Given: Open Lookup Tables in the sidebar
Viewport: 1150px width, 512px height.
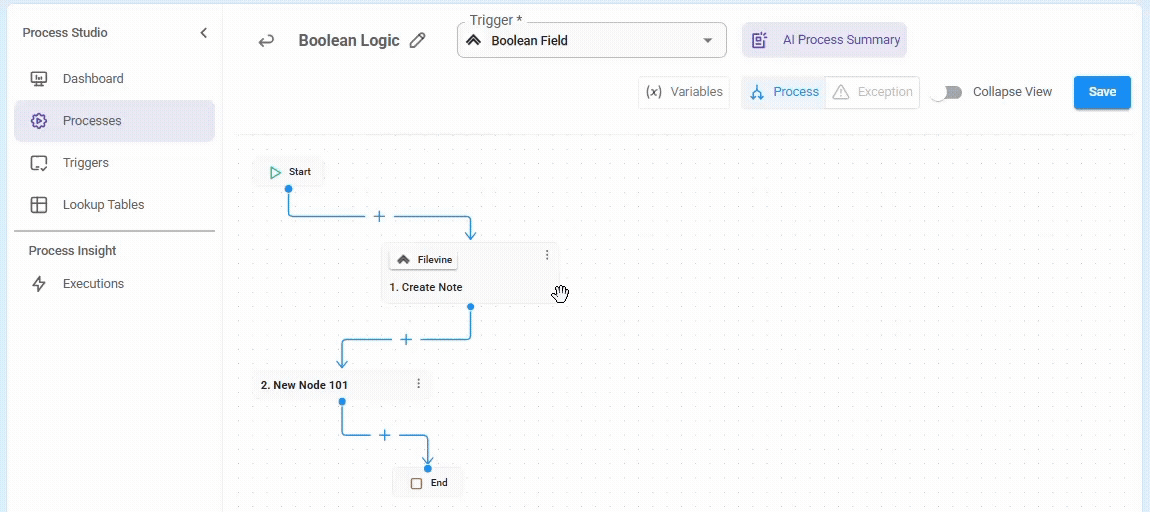Looking at the screenshot, I should point(103,205).
